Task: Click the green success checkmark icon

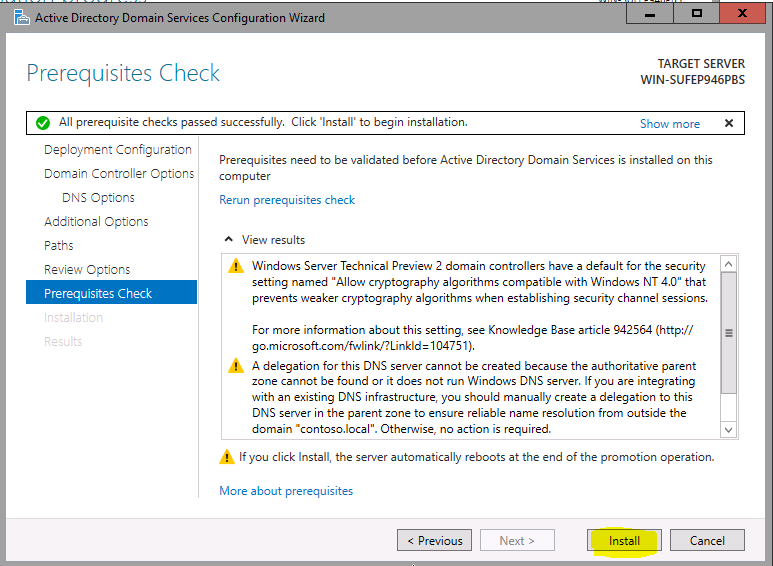Action: coord(43,123)
